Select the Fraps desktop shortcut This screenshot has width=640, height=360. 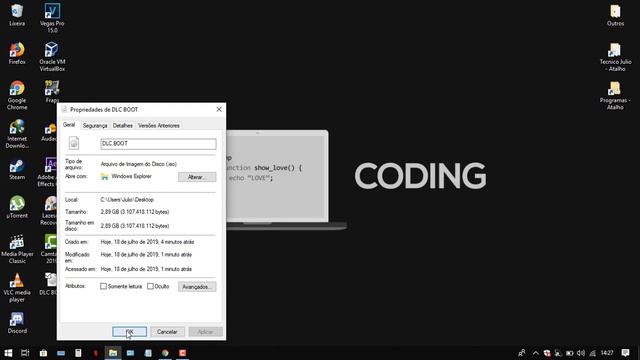click(52, 92)
